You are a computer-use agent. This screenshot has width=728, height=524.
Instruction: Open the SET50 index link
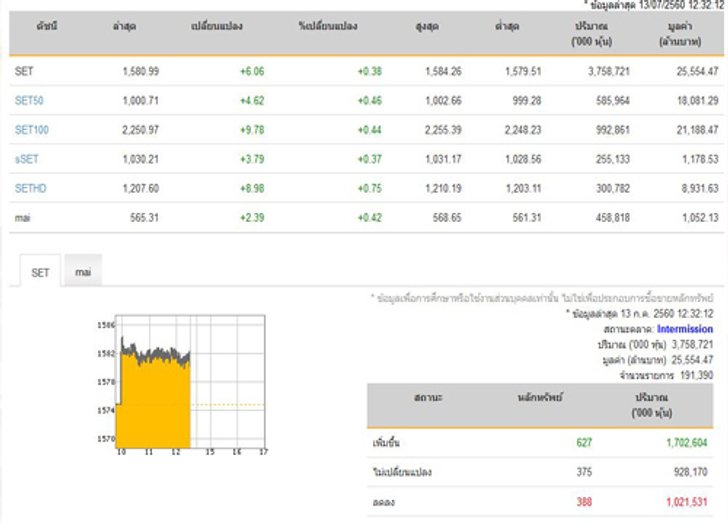(29, 100)
